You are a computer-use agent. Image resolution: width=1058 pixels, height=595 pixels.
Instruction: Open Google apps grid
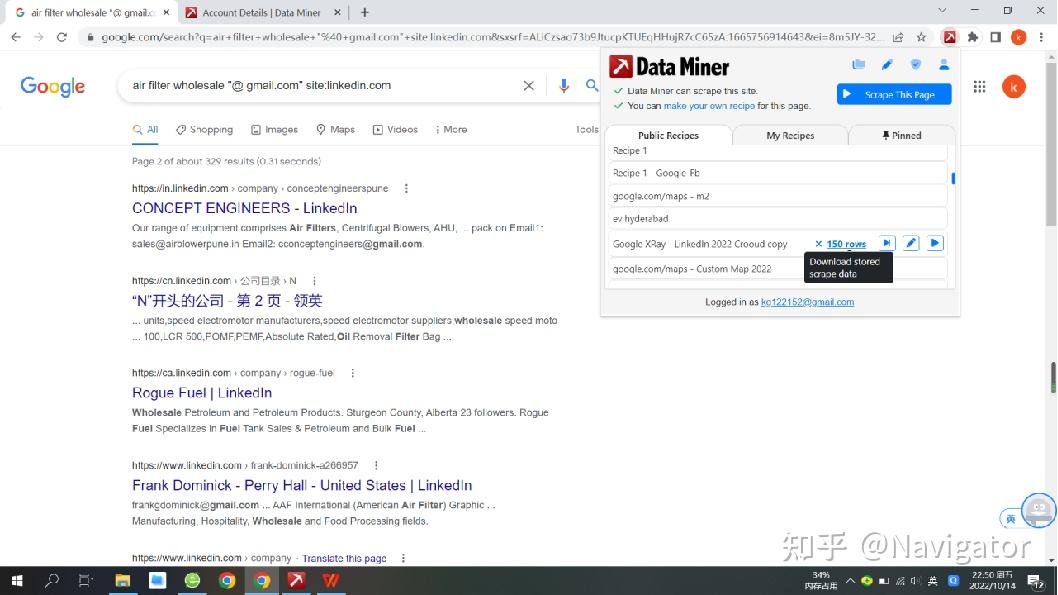tap(979, 86)
